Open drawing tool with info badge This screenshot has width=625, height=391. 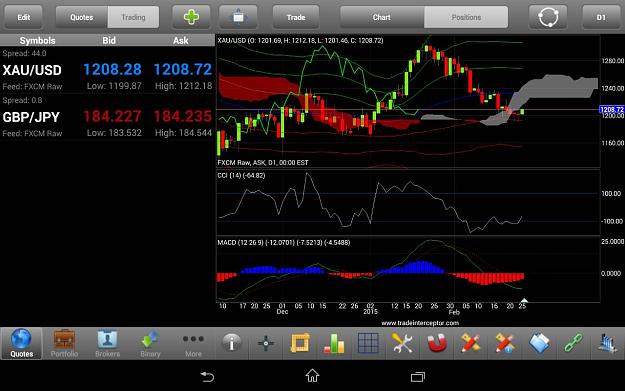click(x=505, y=343)
